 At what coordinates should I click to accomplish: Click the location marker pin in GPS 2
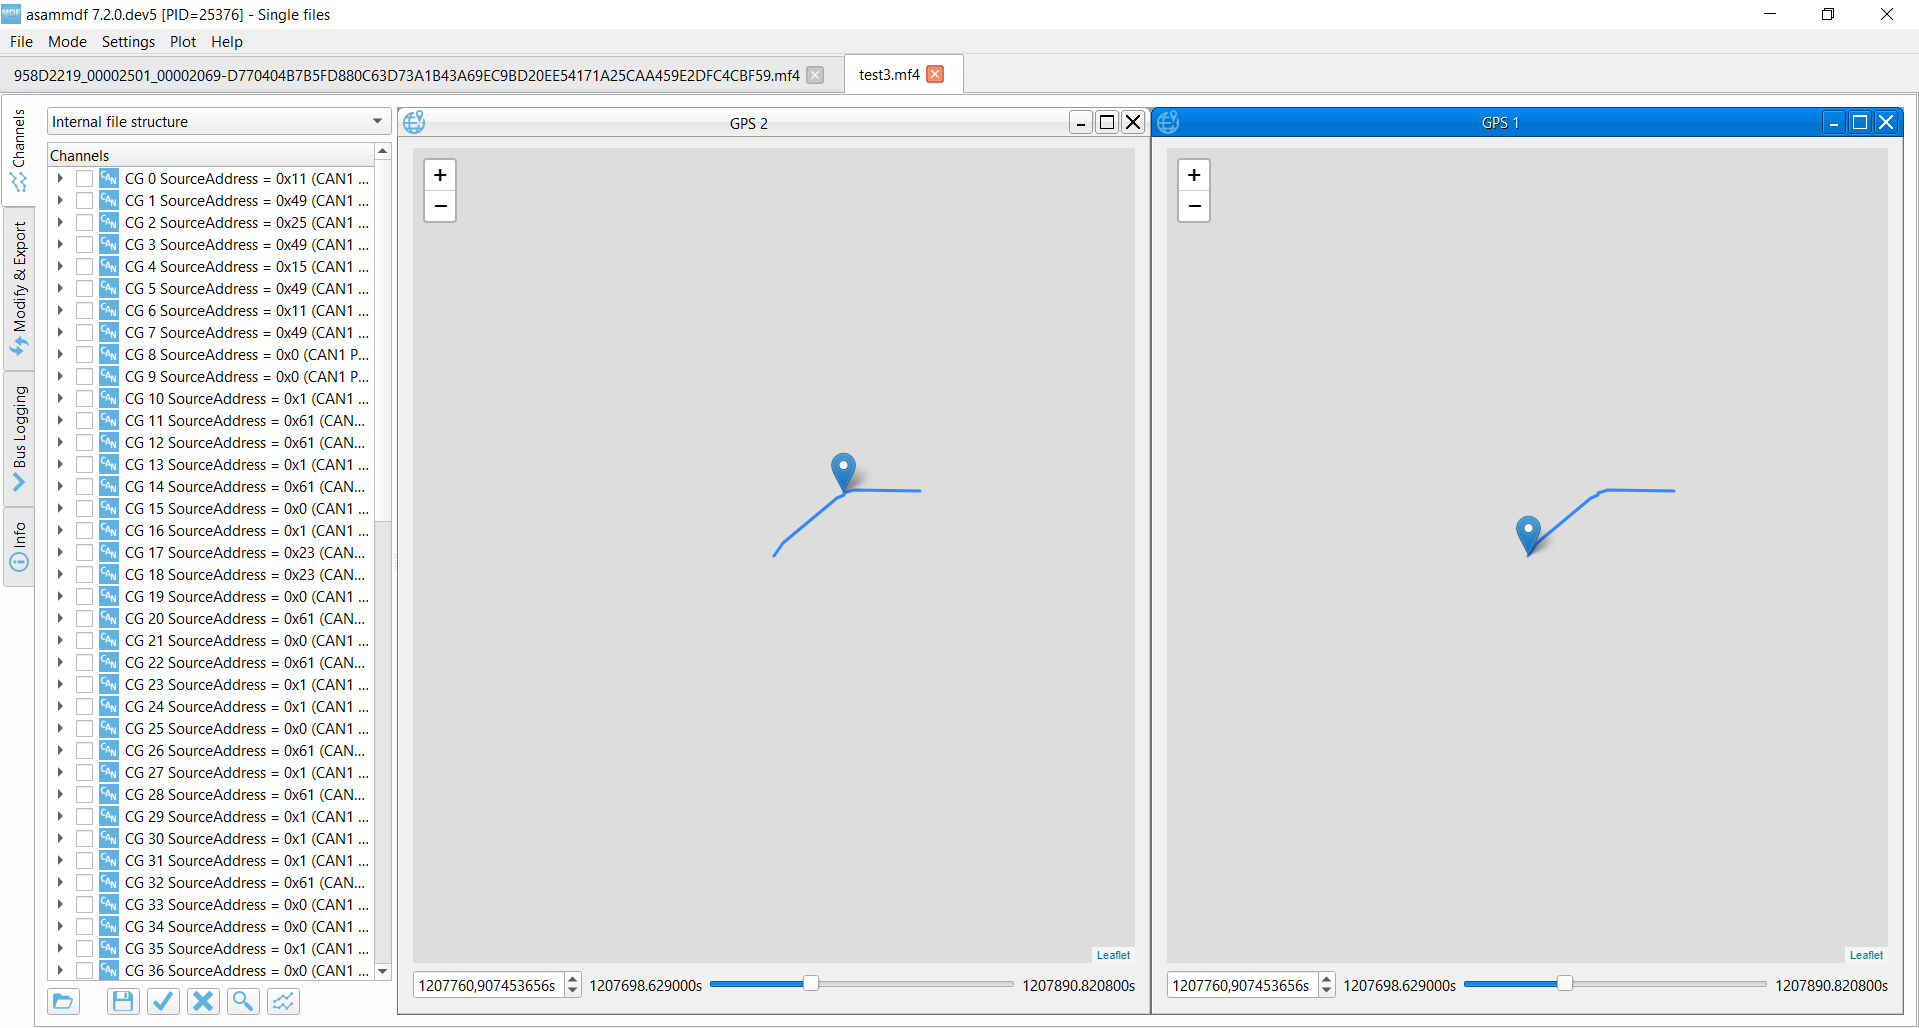point(843,470)
